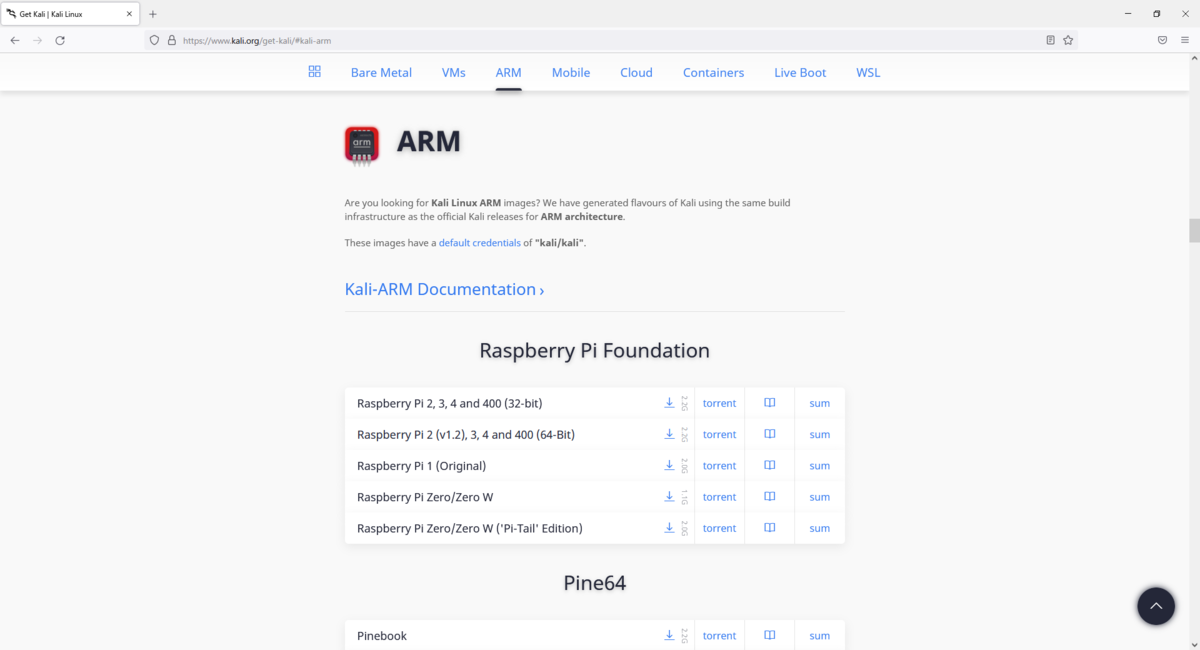Get torrent for Raspberry Pi 32-bit
1200x650 pixels.
point(719,403)
